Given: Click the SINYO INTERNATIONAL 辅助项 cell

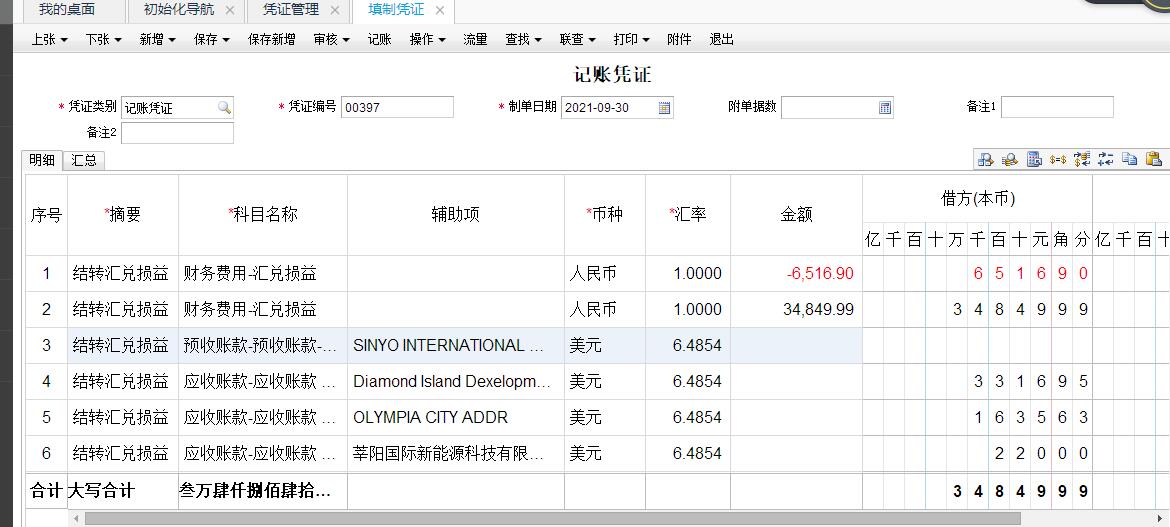Looking at the screenshot, I should [455, 346].
